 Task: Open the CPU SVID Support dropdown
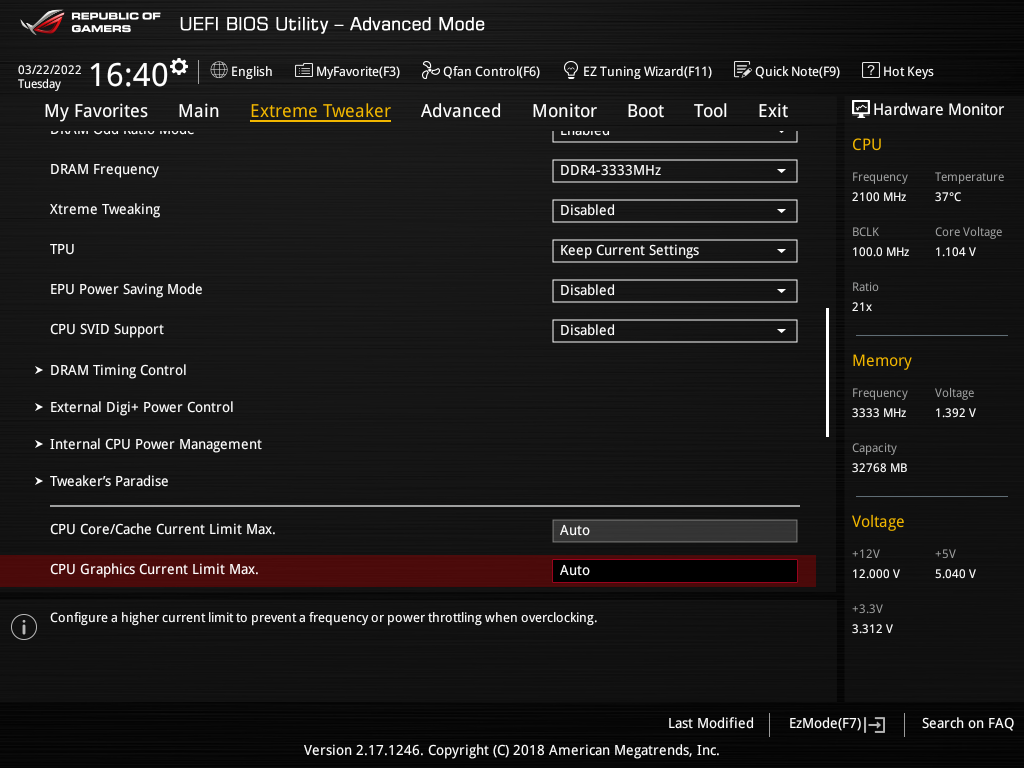675,330
